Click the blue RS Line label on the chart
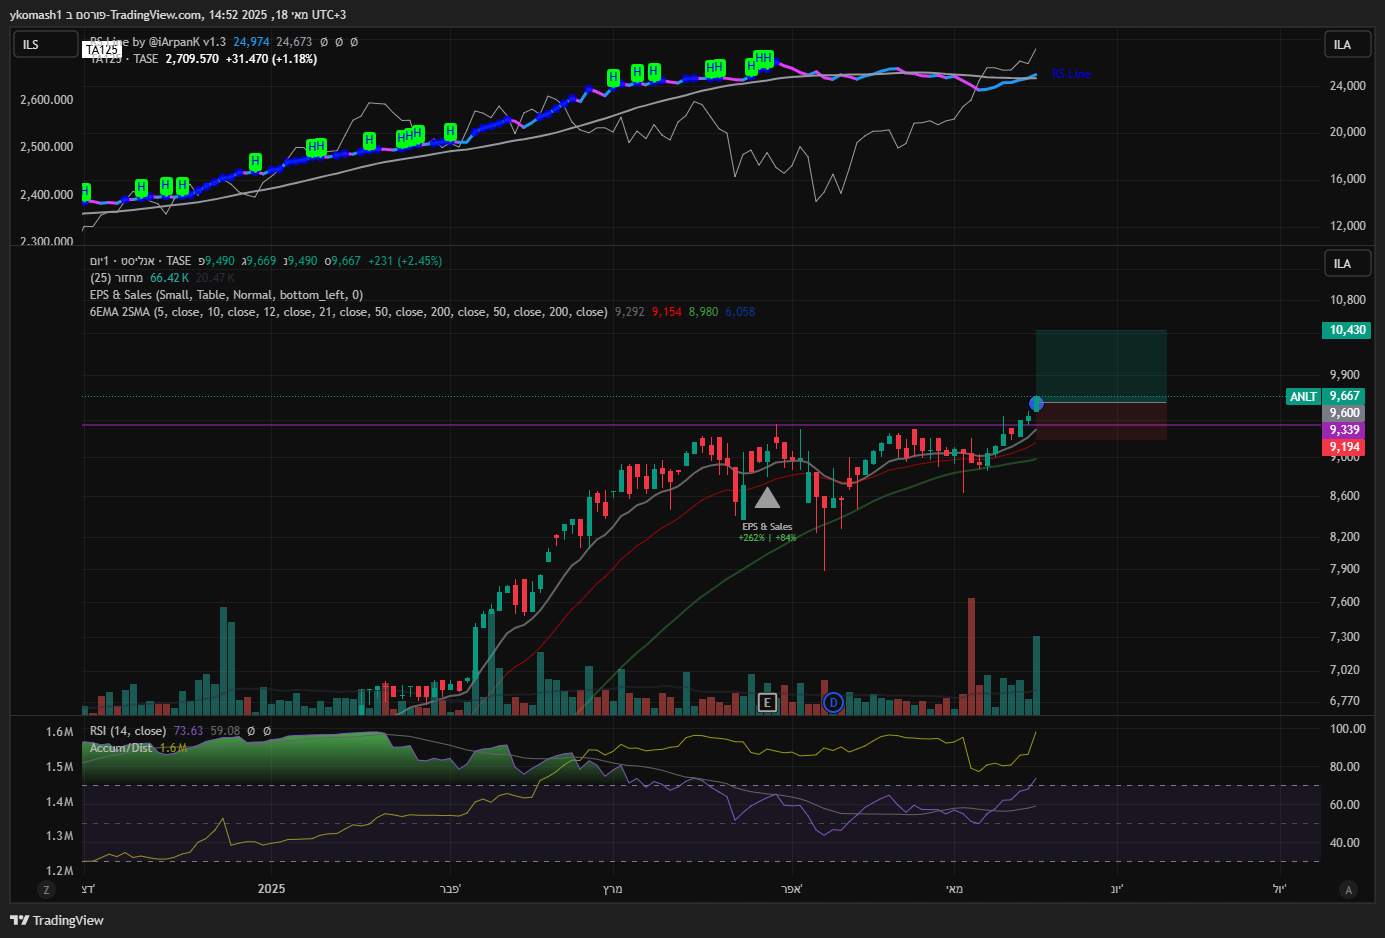This screenshot has height=938, width=1385. point(1071,74)
